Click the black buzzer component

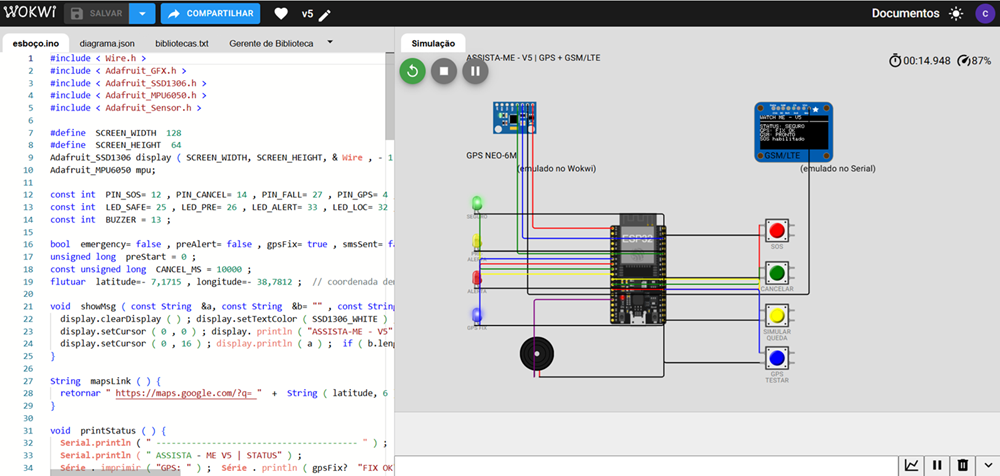[537, 352]
